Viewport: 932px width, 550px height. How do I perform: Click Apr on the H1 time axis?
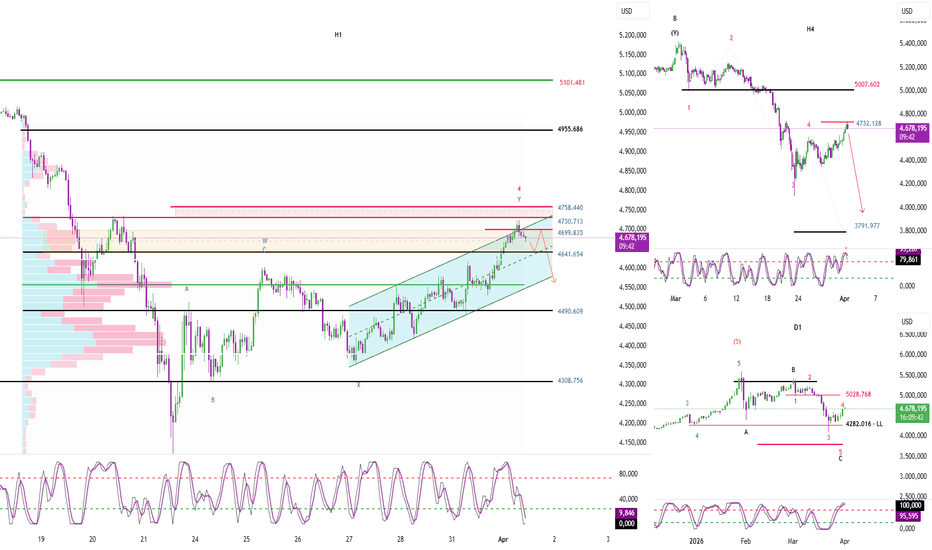pos(503,539)
